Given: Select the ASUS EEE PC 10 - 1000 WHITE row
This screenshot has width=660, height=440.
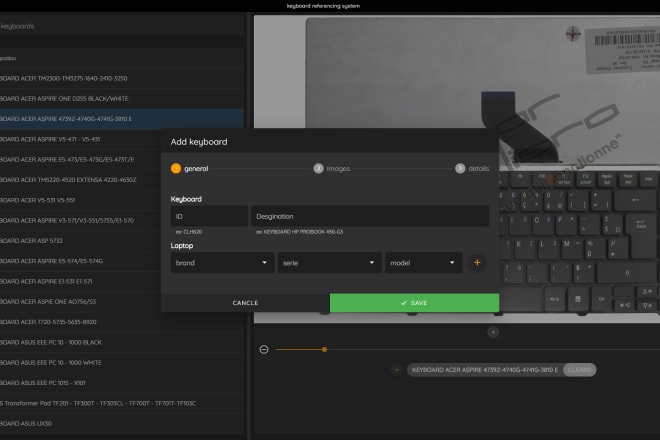Looking at the screenshot, I should pos(121,363).
